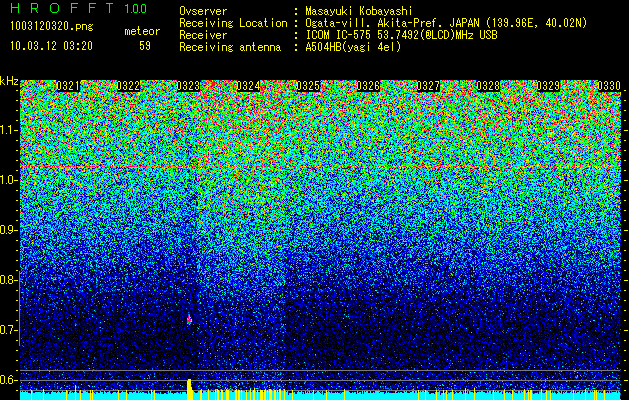Click the small red echo dot near 0321
The image size is (629, 400).
pyautogui.click(x=75, y=324)
